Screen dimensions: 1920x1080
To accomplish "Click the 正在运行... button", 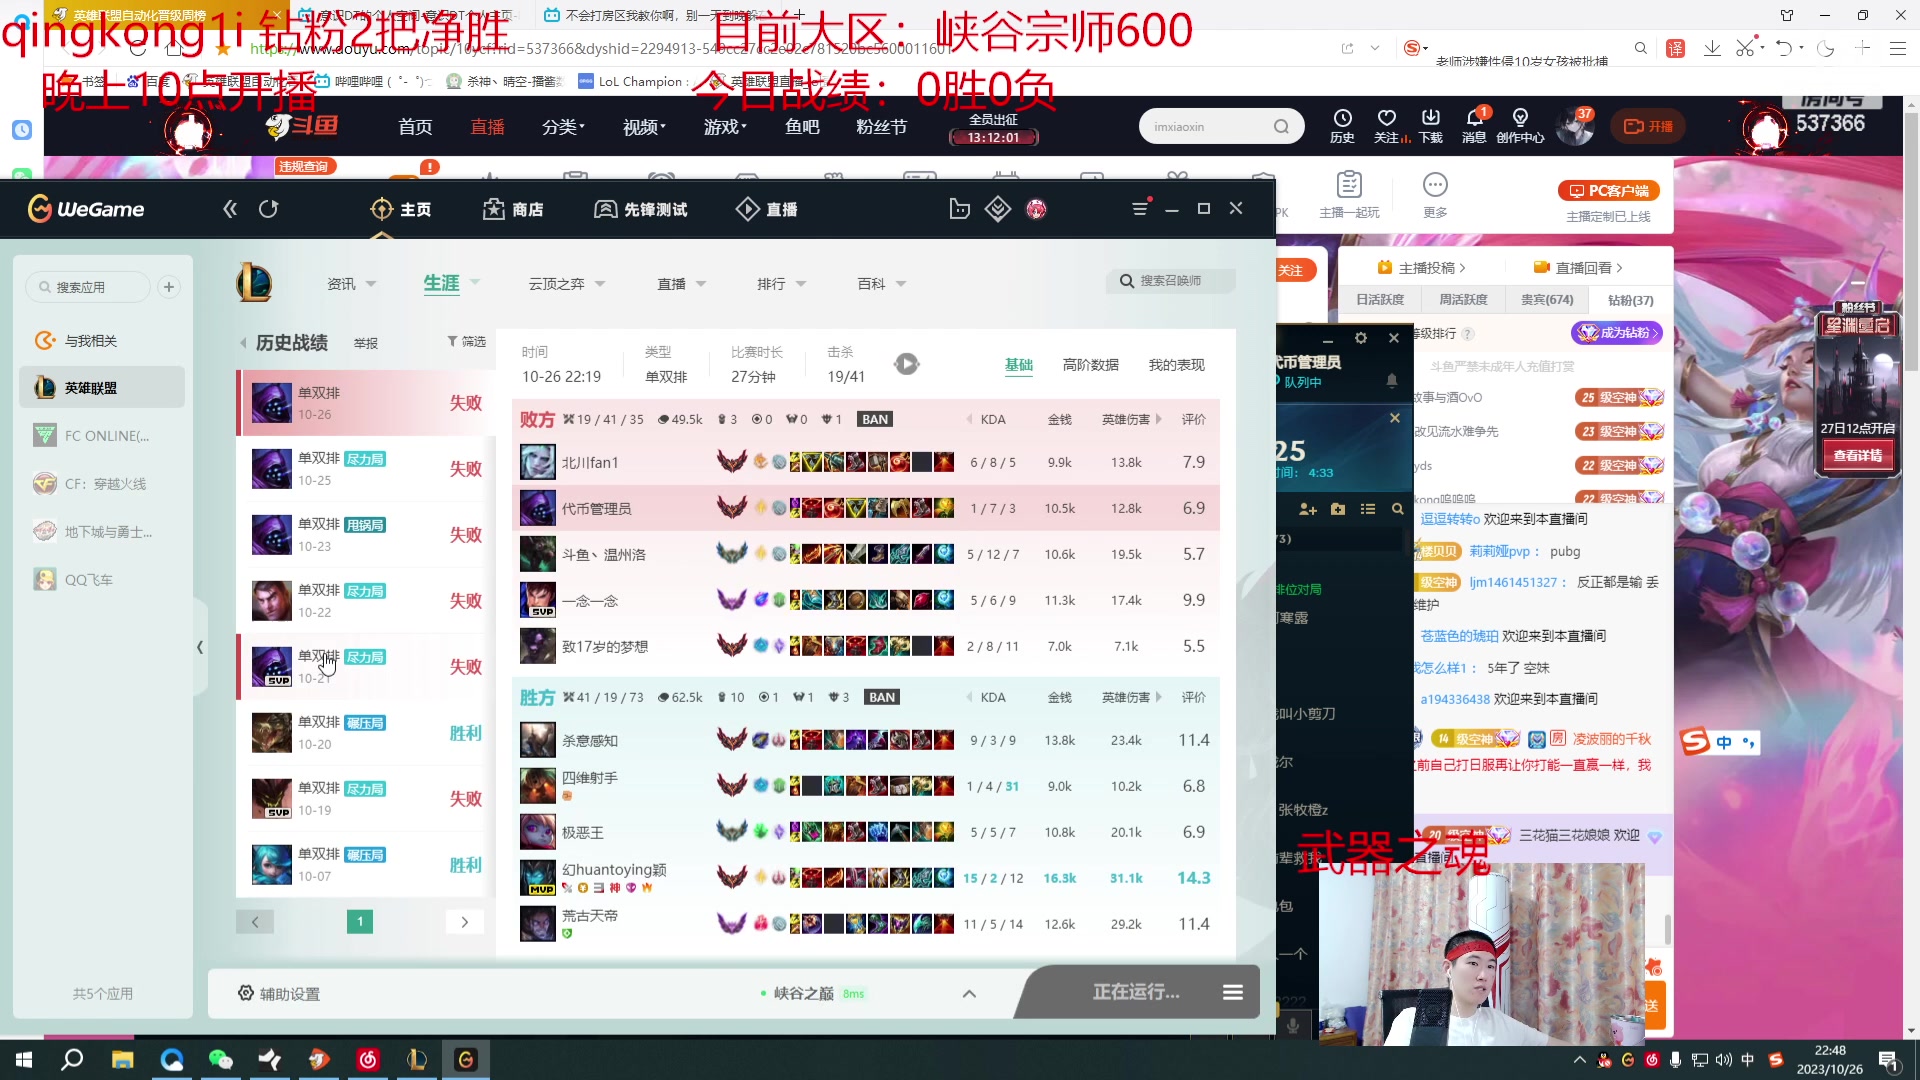I will point(1135,992).
